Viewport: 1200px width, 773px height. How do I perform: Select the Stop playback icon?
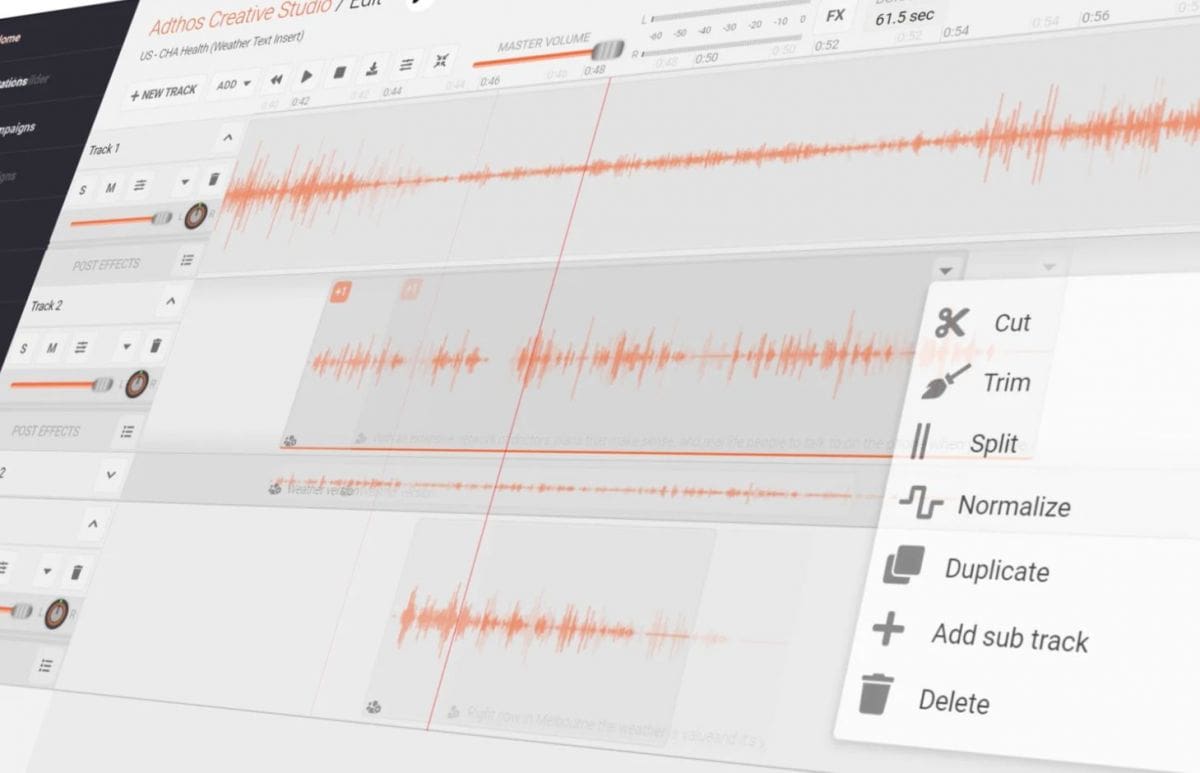pyautogui.click(x=339, y=73)
